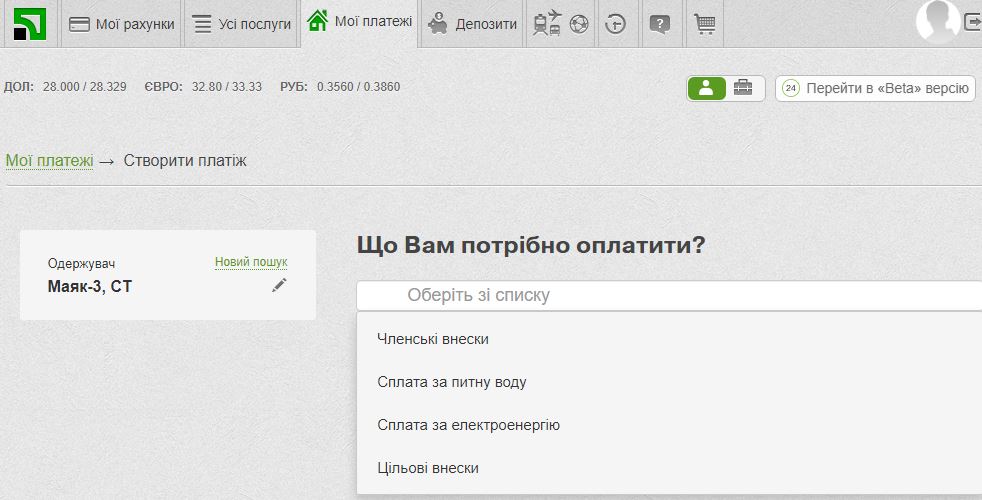Open the train and plane tickets icon
Screen dimensions: 982x500
pyautogui.click(x=547, y=23)
